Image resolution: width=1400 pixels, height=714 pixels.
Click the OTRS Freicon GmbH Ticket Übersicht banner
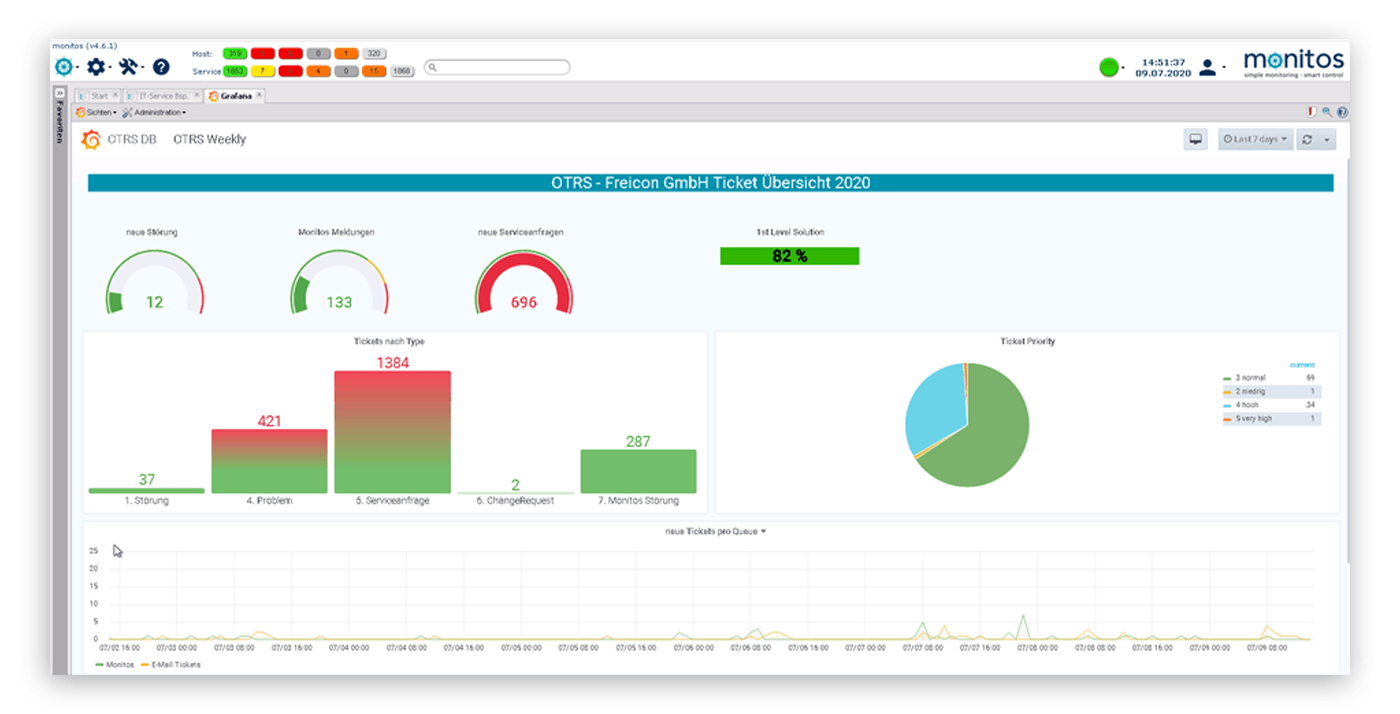click(x=710, y=183)
